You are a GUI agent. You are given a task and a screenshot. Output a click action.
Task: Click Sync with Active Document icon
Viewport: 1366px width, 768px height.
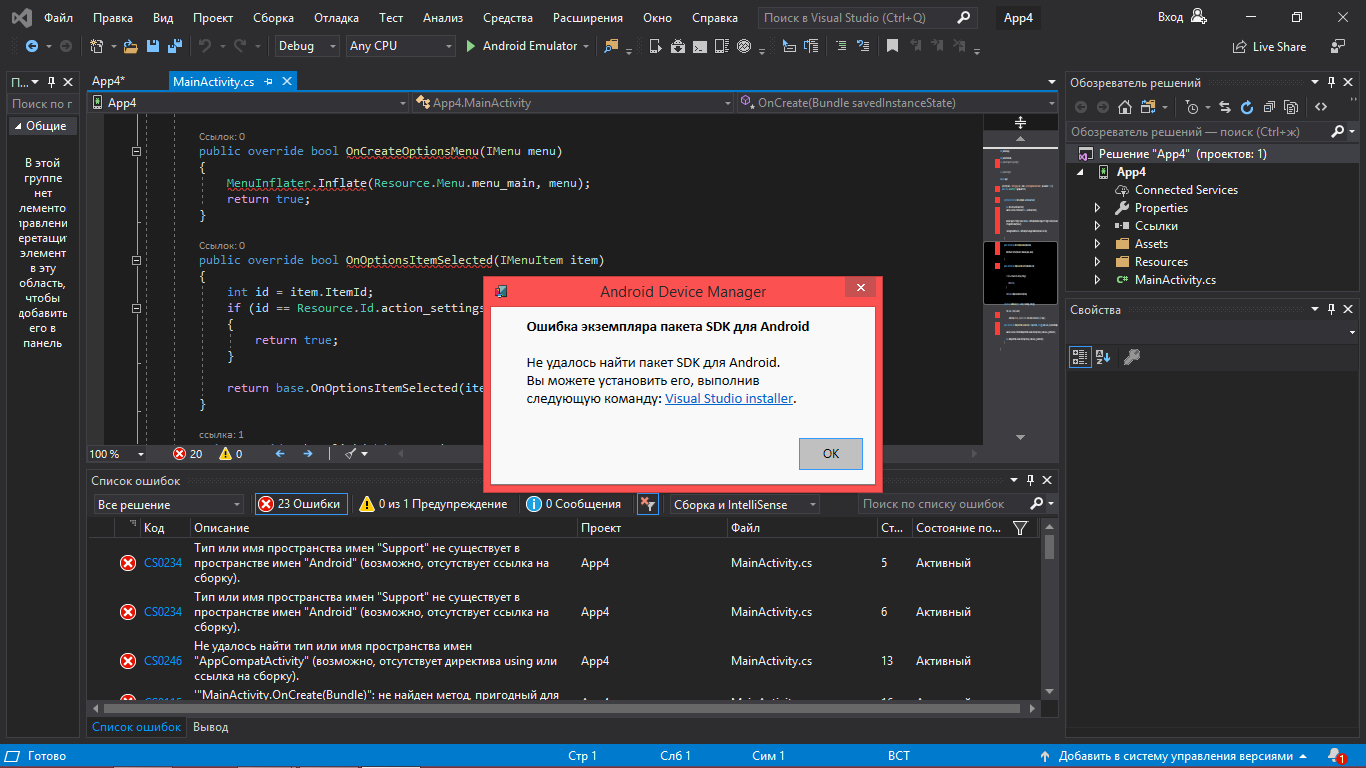click(x=1225, y=107)
